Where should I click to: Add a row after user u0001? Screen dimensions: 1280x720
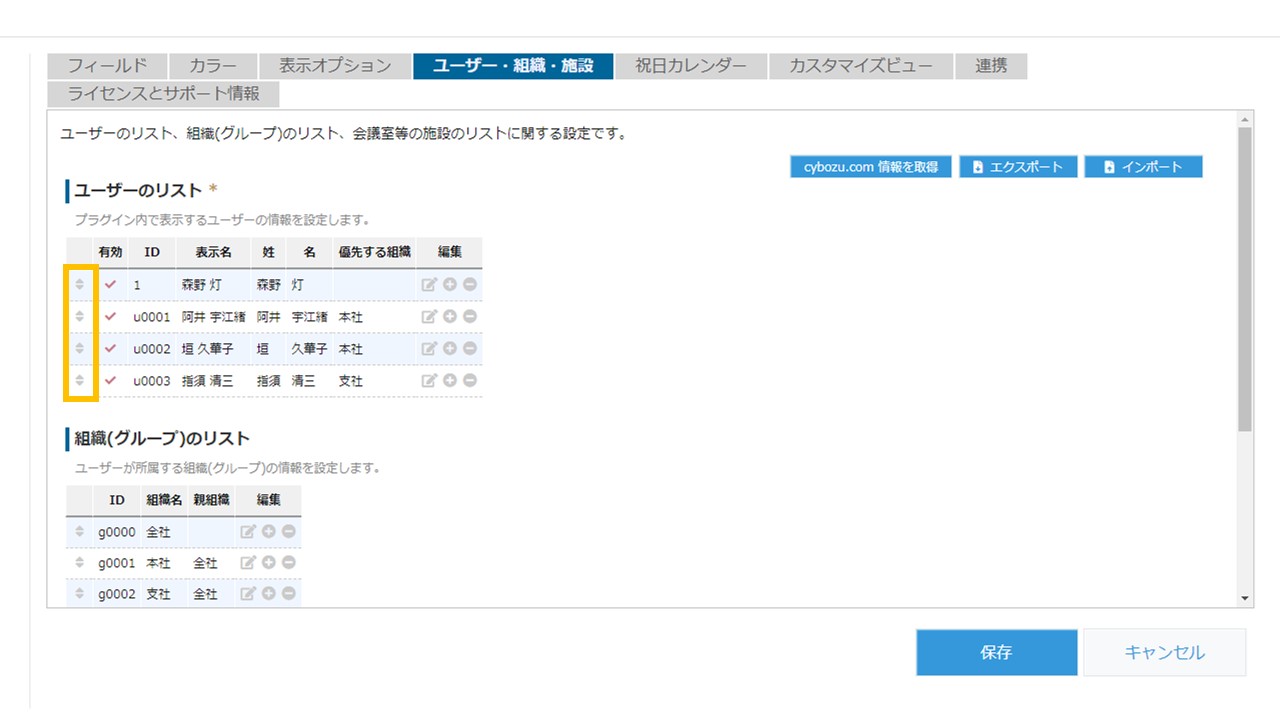(x=449, y=317)
